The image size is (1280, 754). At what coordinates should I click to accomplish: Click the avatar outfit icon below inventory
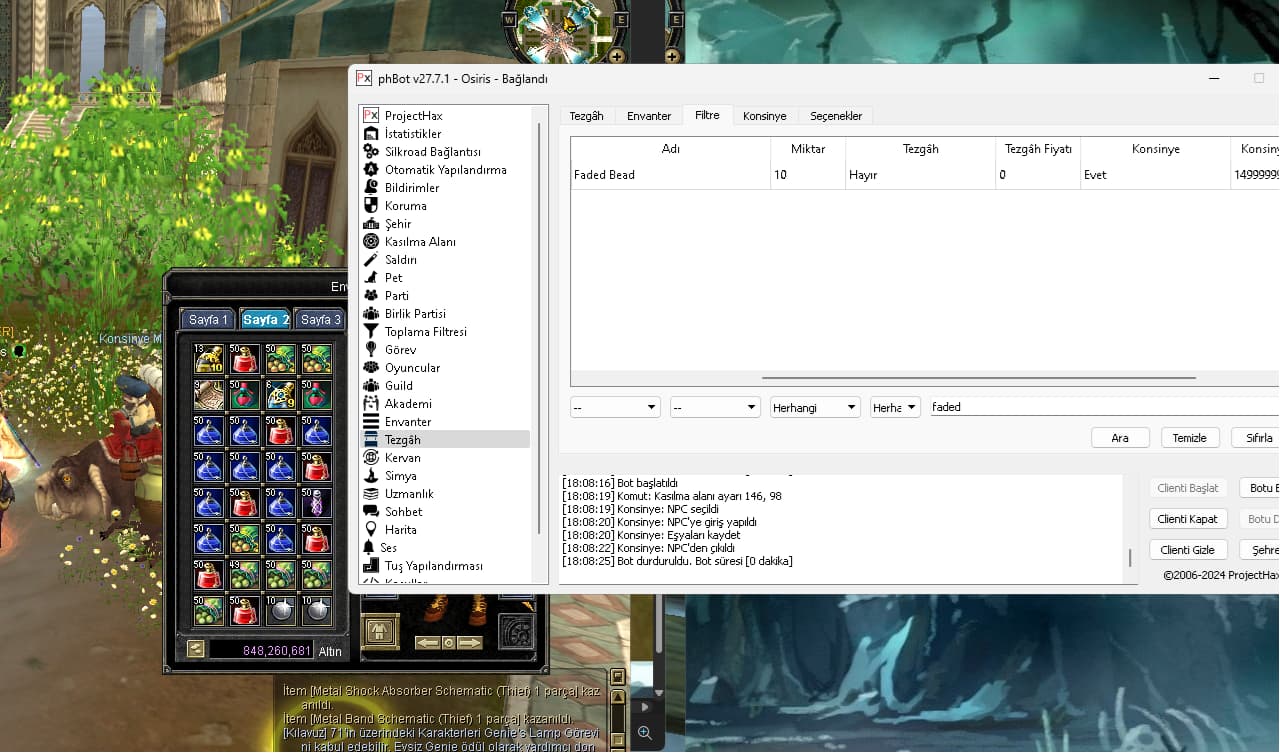[x=378, y=631]
